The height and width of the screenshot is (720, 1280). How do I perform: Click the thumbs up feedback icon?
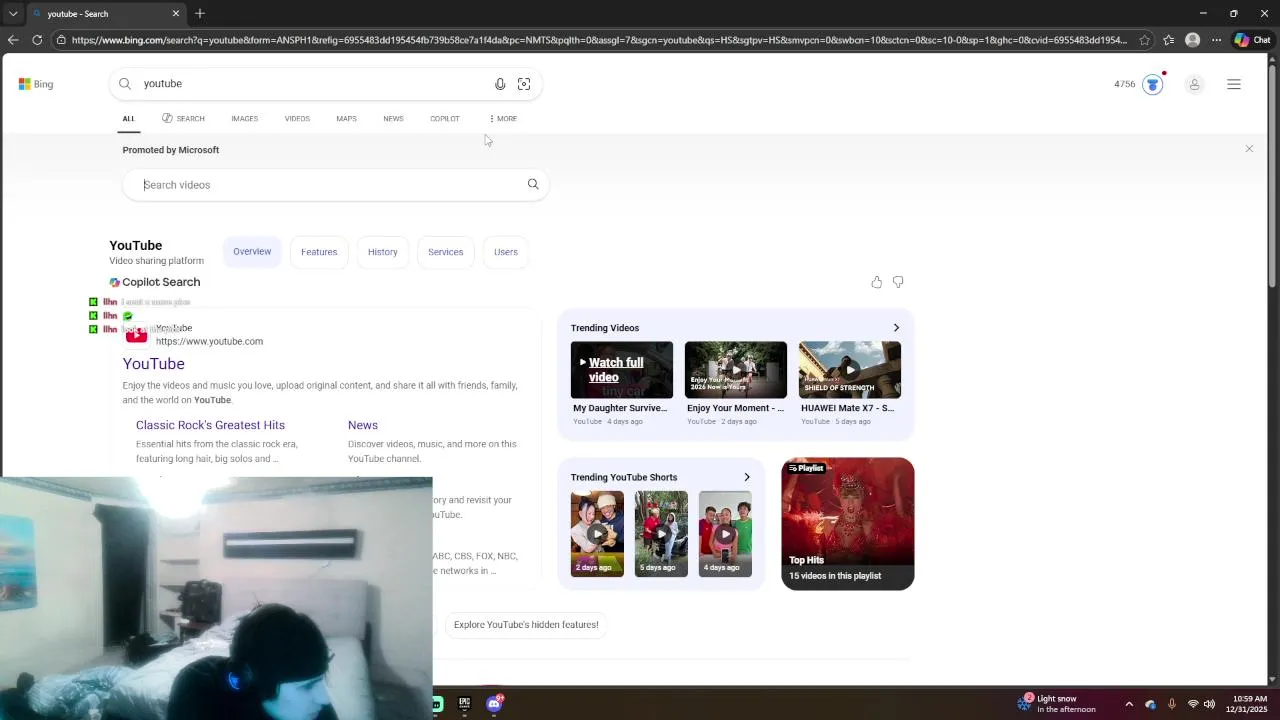877,283
